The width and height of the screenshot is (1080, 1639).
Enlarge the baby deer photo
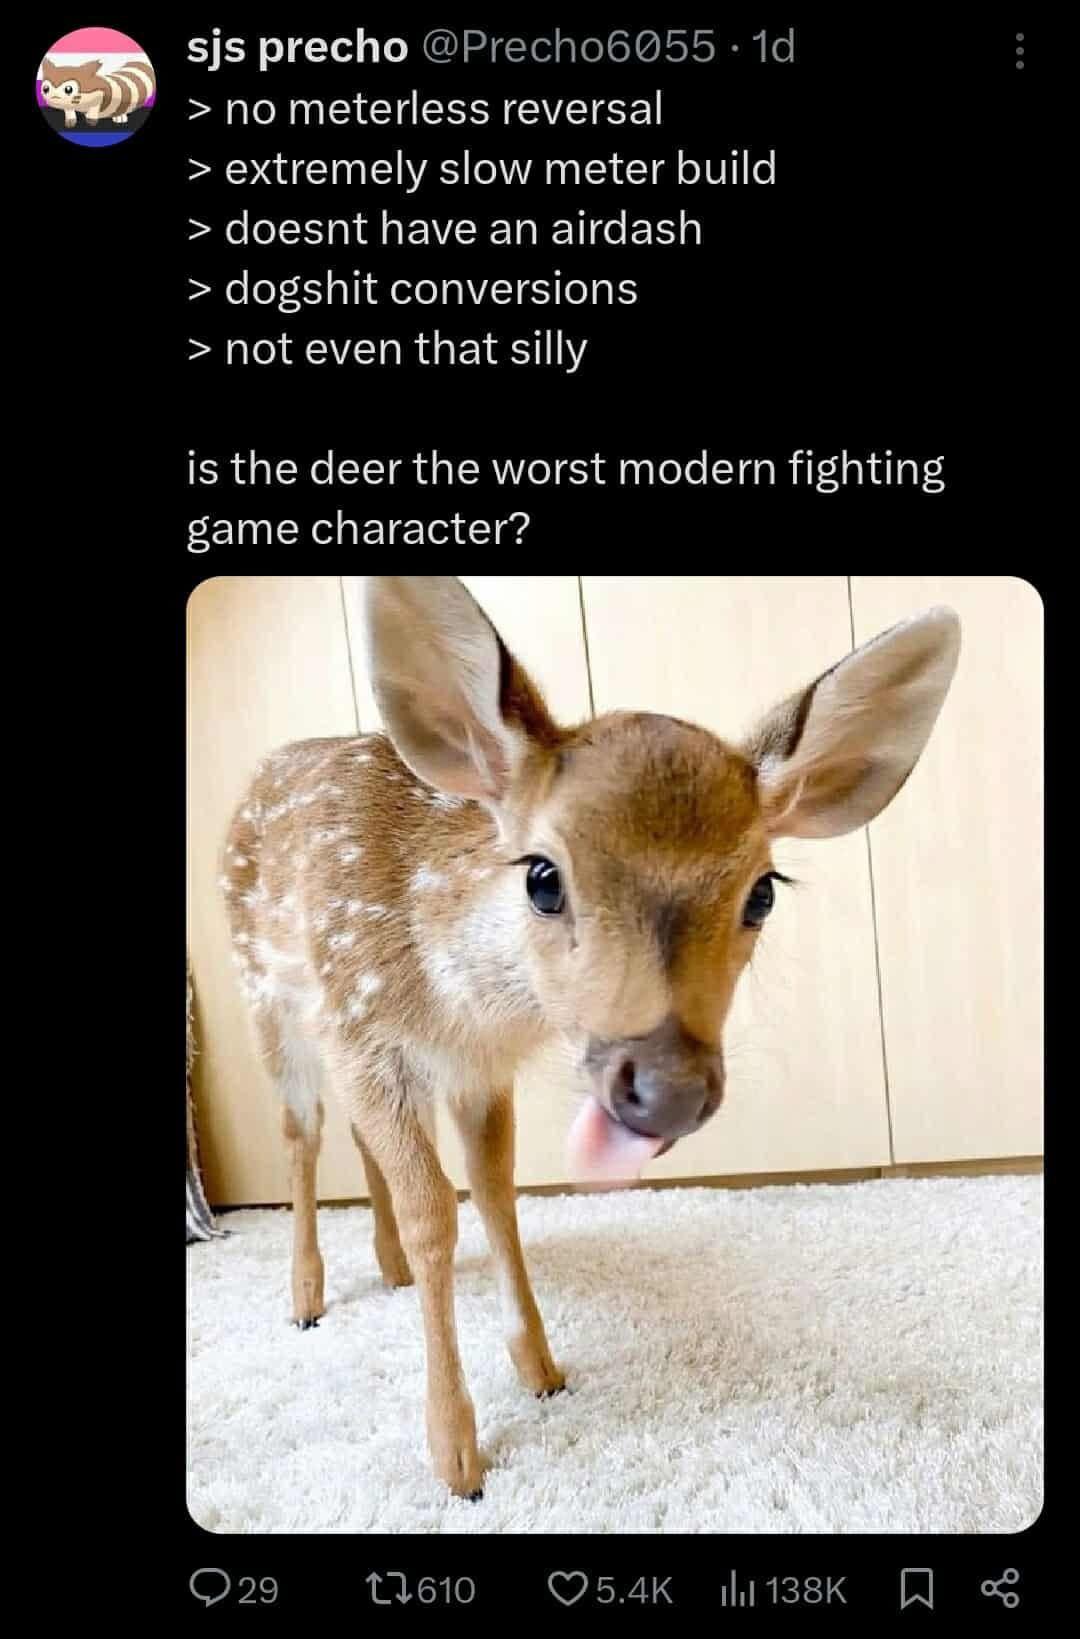[615, 1054]
